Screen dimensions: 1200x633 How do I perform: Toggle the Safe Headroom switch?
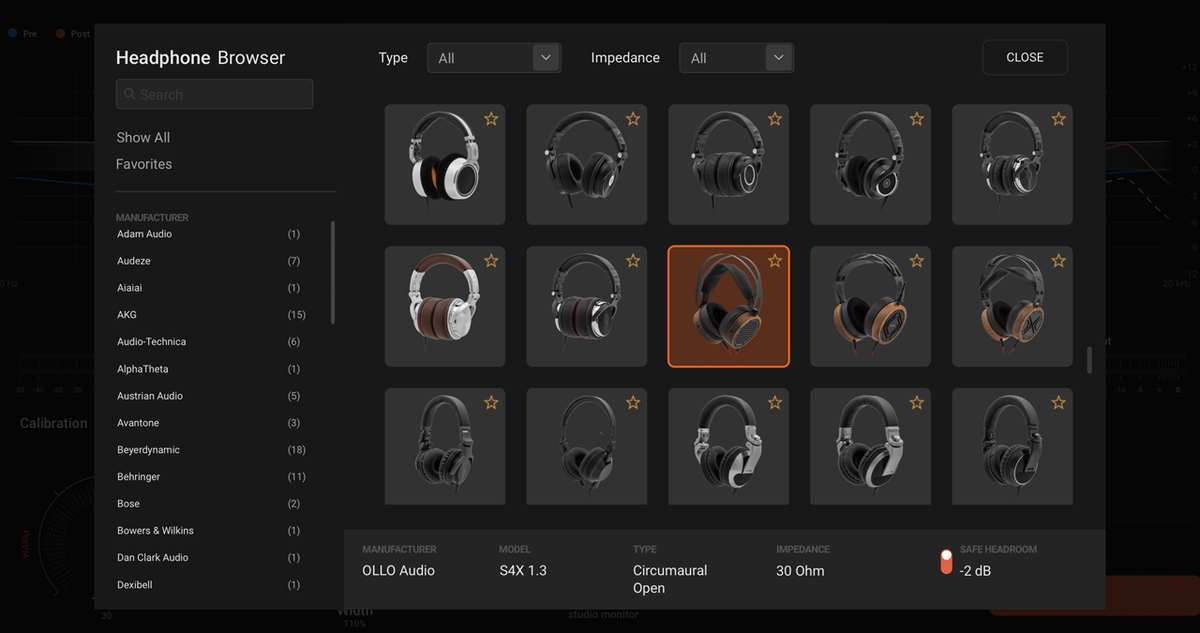point(946,562)
